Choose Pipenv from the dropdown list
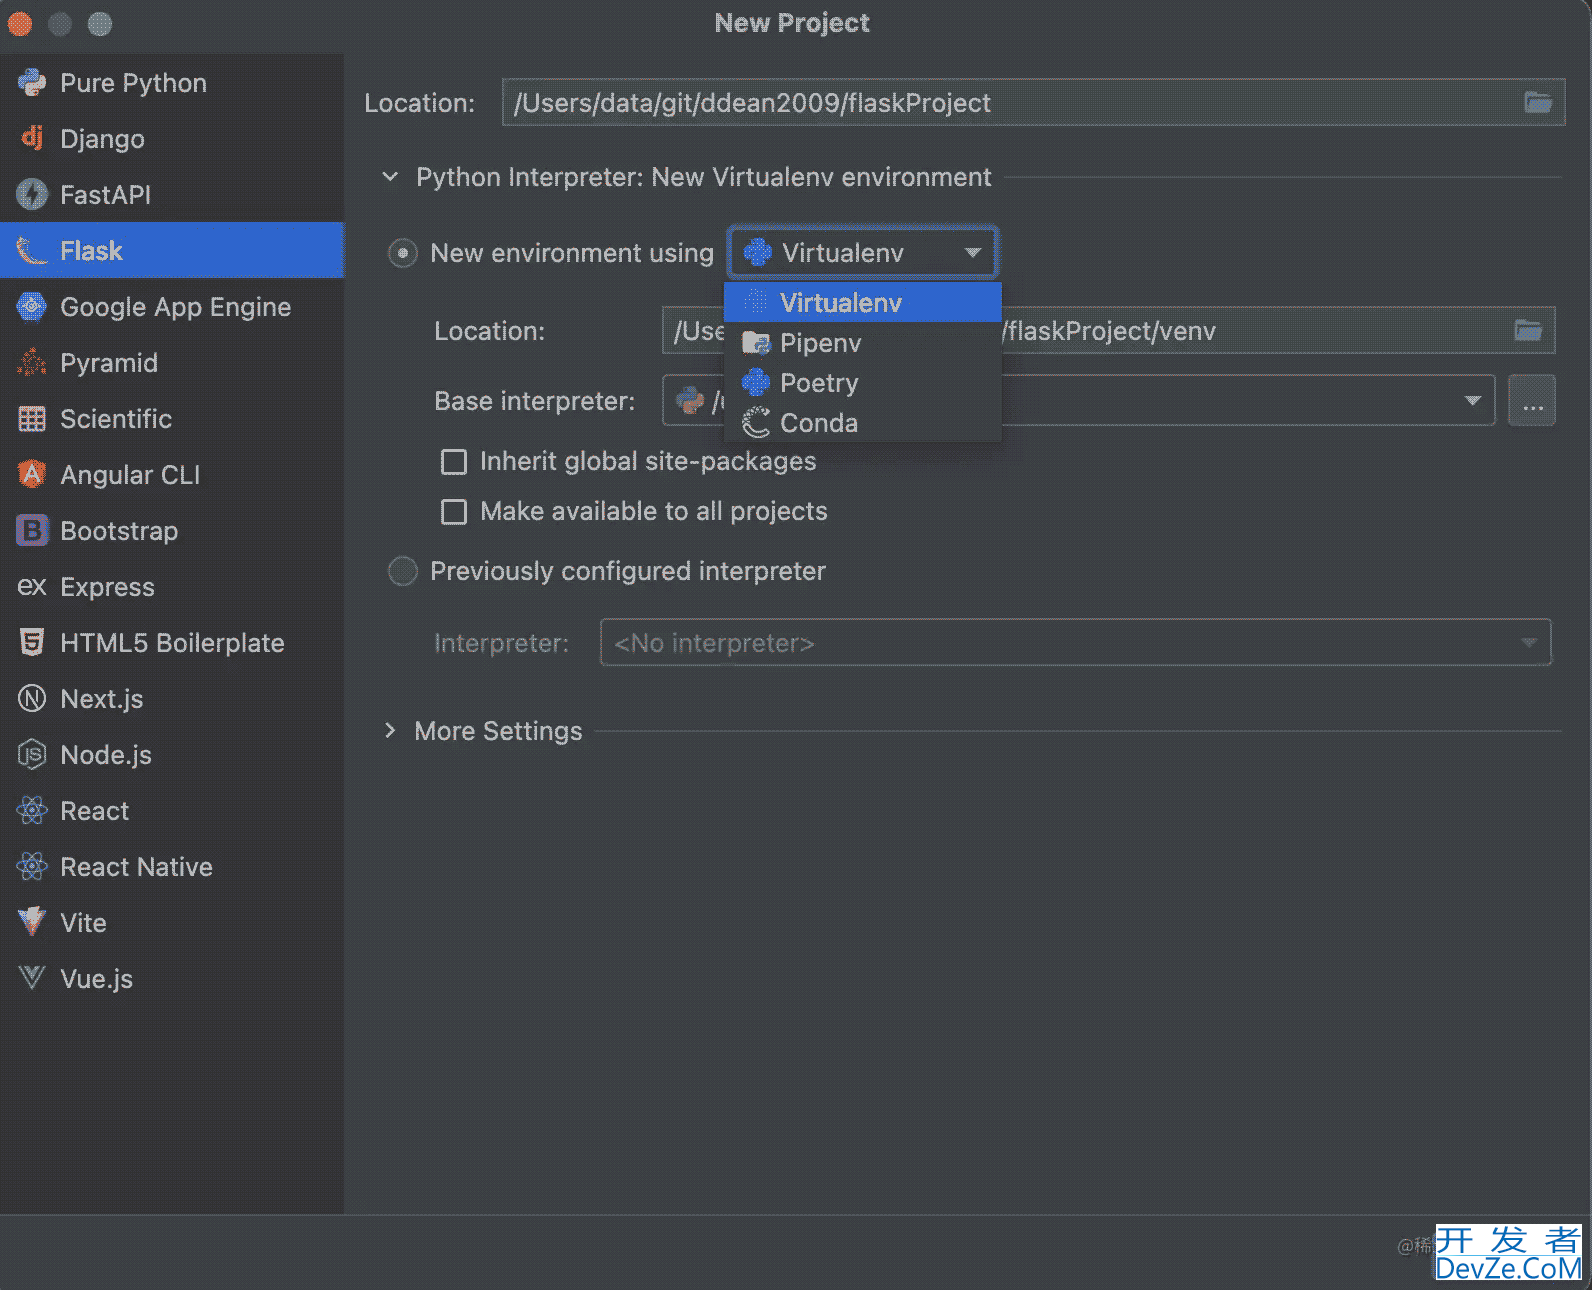Screen dimensions: 1592x1290 (863, 343)
